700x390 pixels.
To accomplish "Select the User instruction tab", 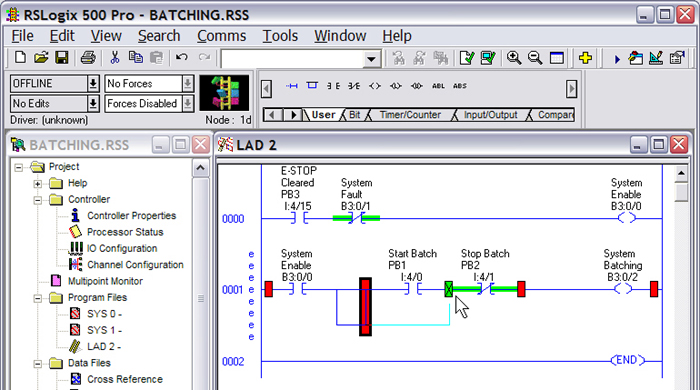I will [323, 115].
